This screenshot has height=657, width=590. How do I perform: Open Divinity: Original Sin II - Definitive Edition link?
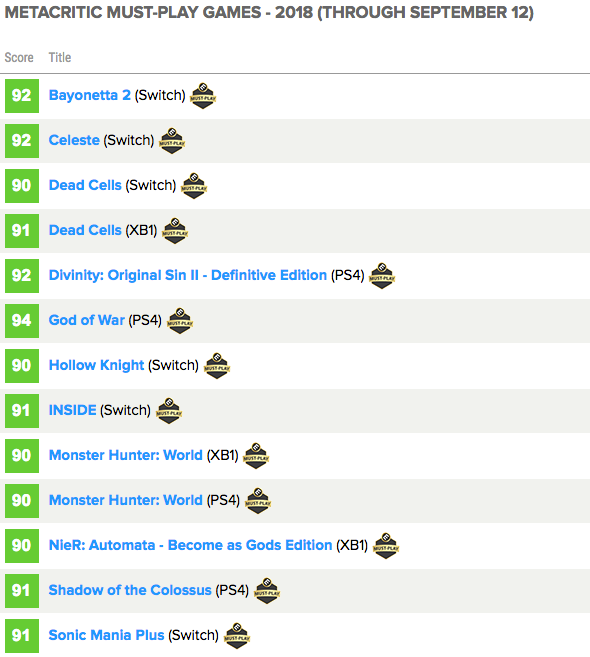pos(188,275)
